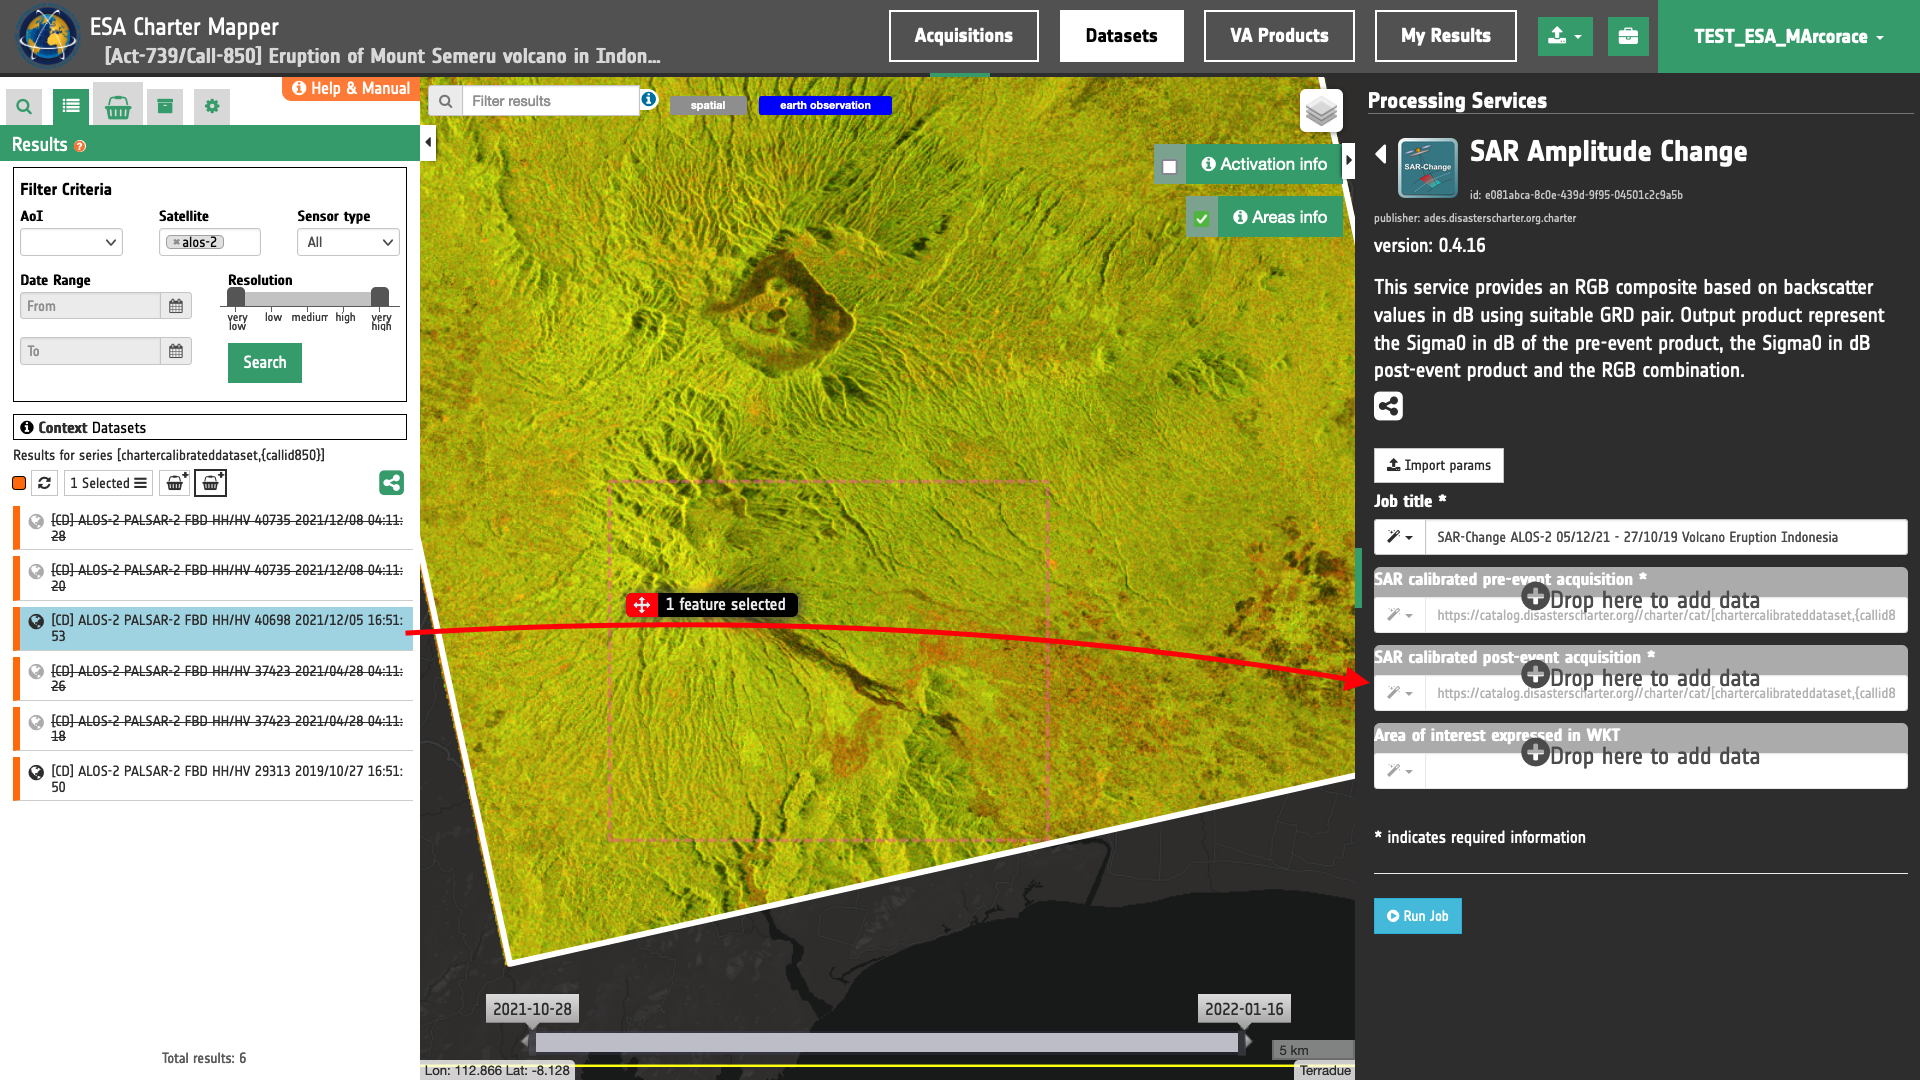Viewport: 1920px width, 1080px height.
Task: Open the archive box tab icon
Action: pyautogui.click(x=165, y=106)
